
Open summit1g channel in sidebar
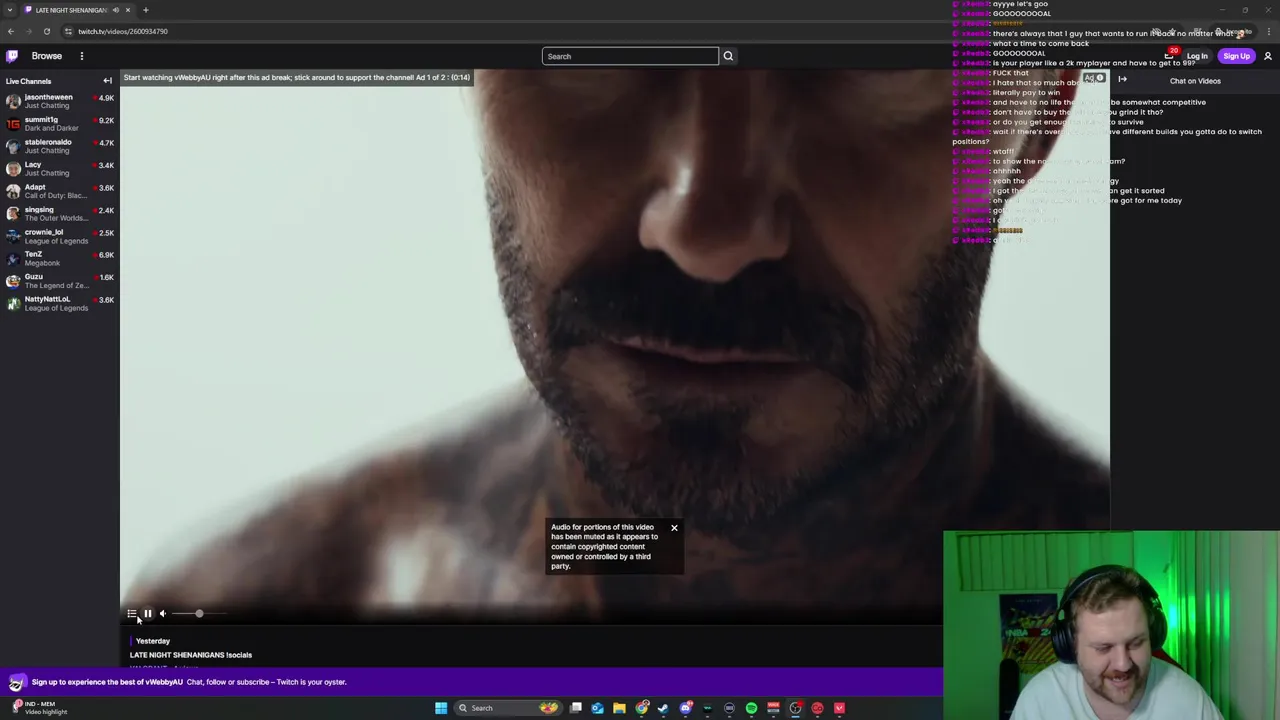60,124
